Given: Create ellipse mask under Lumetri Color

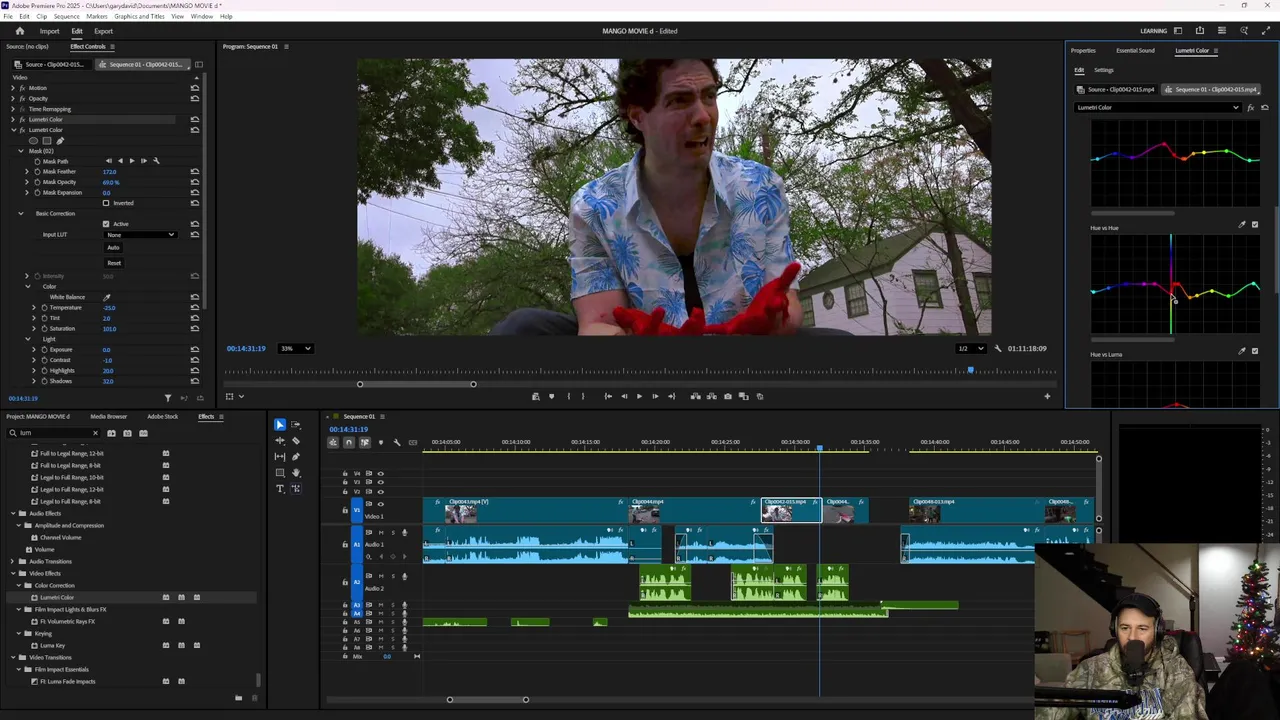Looking at the screenshot, I should point(33,141).
